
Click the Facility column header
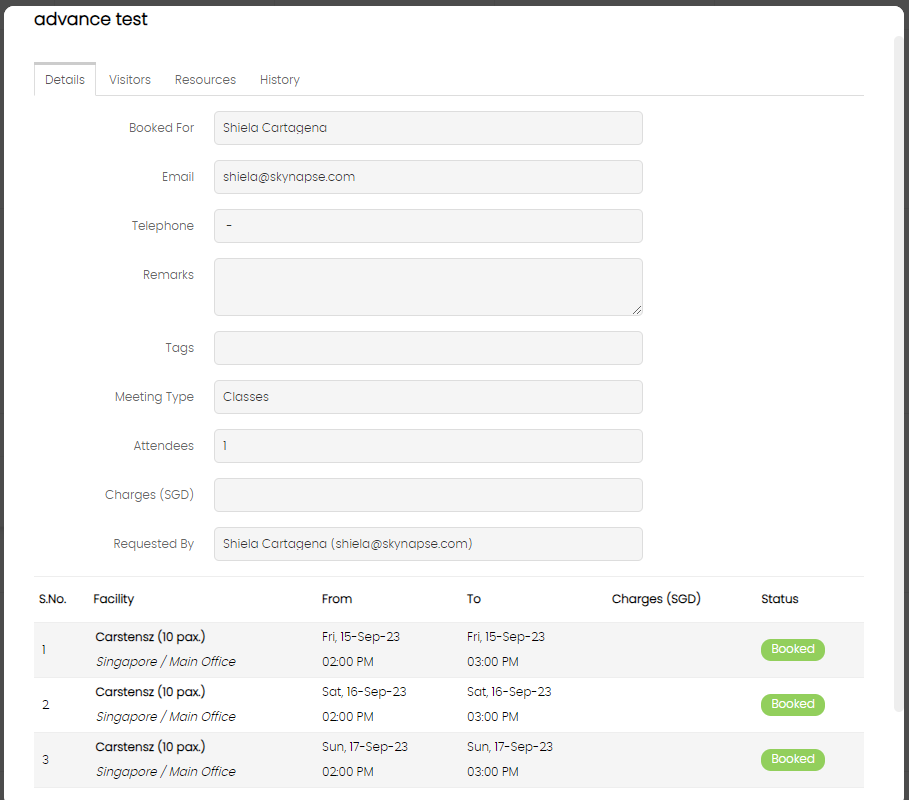pyautogui.click(x=114, y=599)
